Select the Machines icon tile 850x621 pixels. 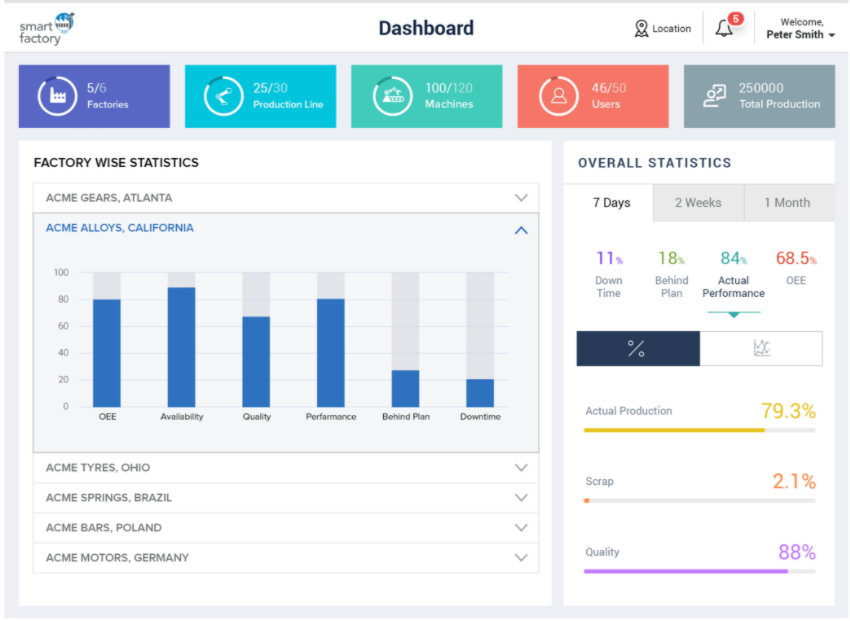(x=392, y=97)
